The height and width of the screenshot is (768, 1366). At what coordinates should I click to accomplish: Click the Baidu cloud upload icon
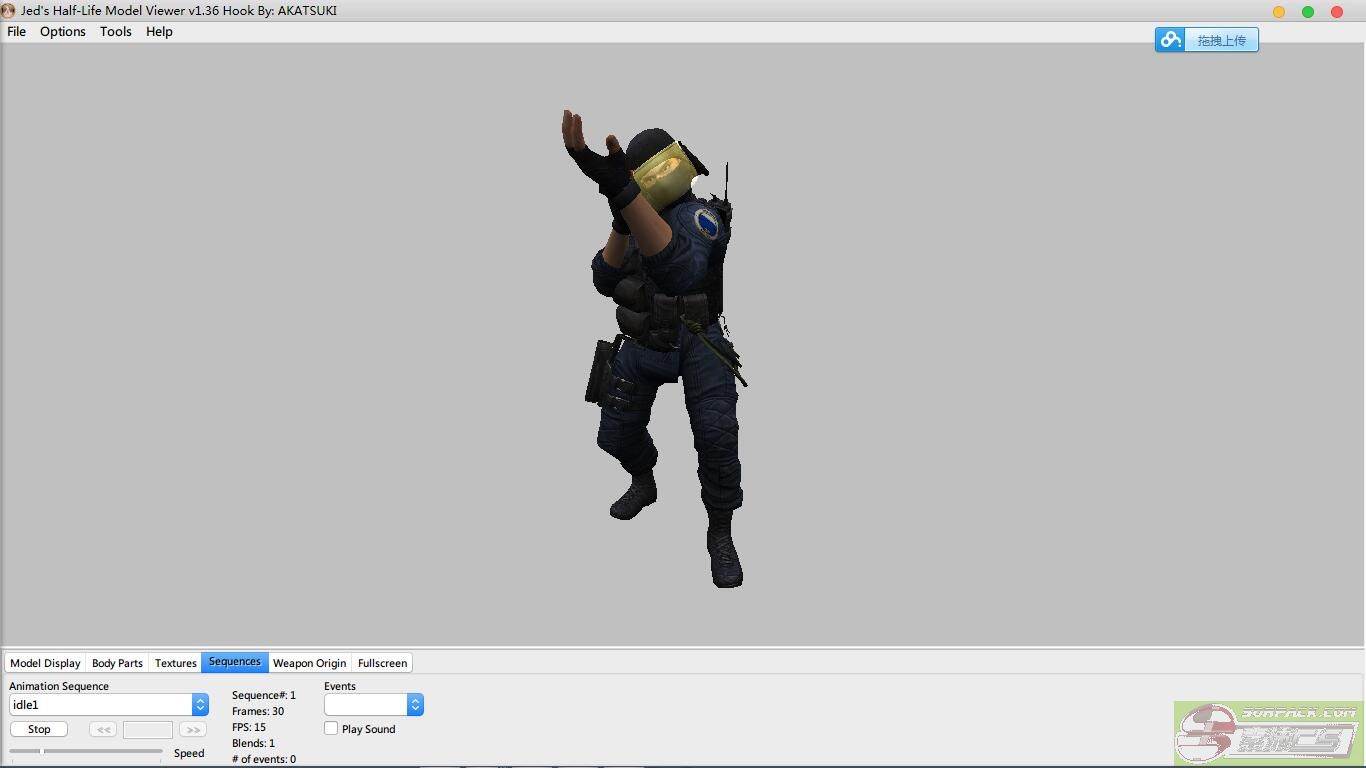pyautogui.click(x=1170, y=40)
